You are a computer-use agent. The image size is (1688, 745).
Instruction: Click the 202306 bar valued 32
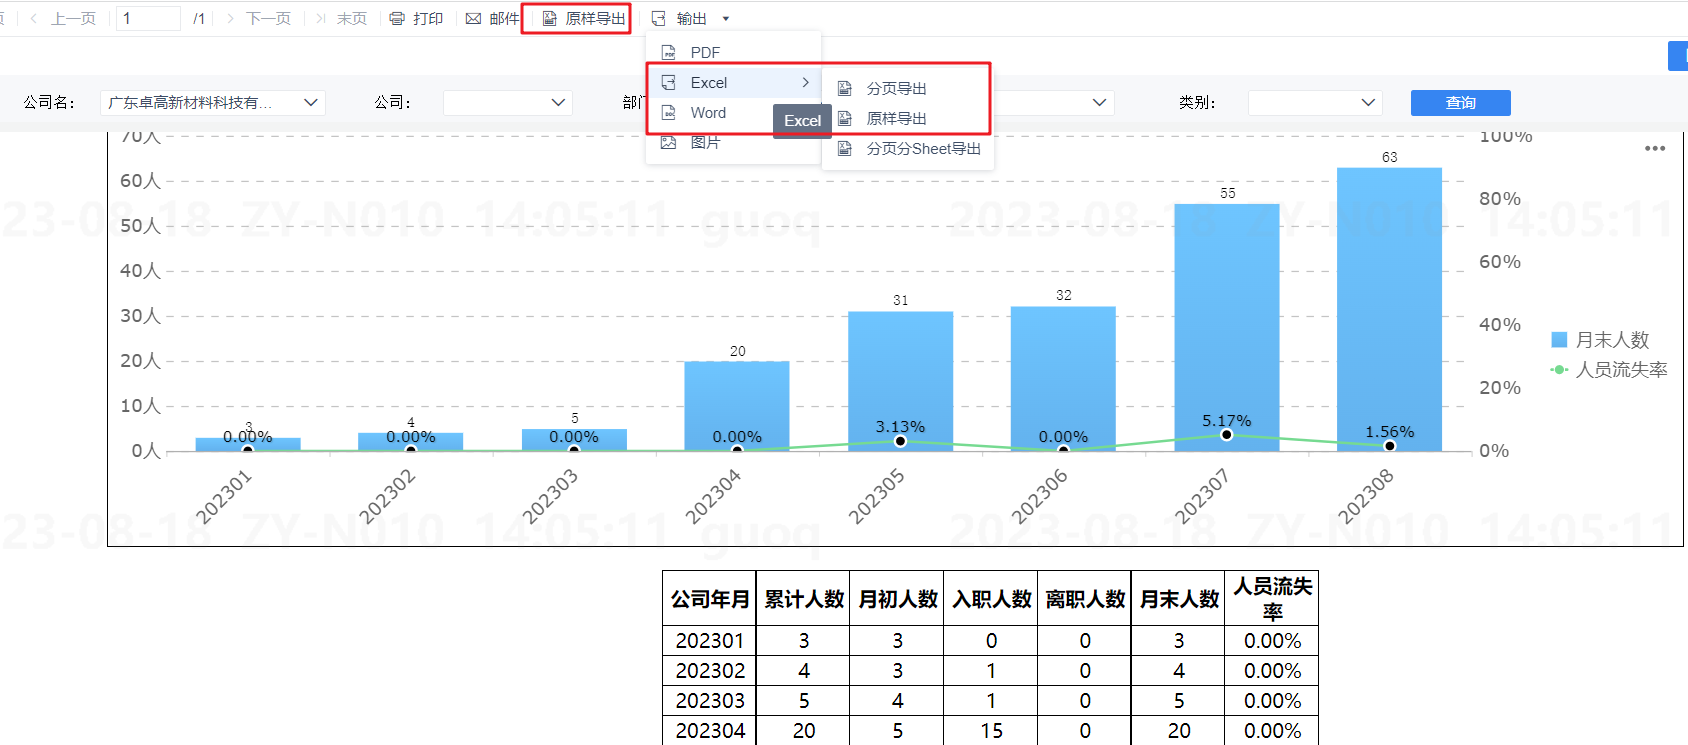(1063, 379)
